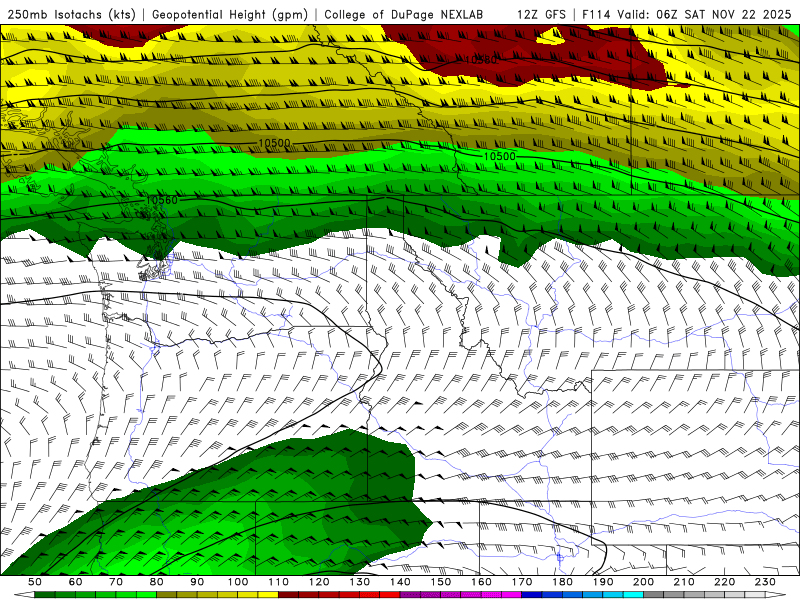The width and height of the screenshot is (800, 600).
Task: Click the 10560 height contour label
Action: click(x=161, y=200)
